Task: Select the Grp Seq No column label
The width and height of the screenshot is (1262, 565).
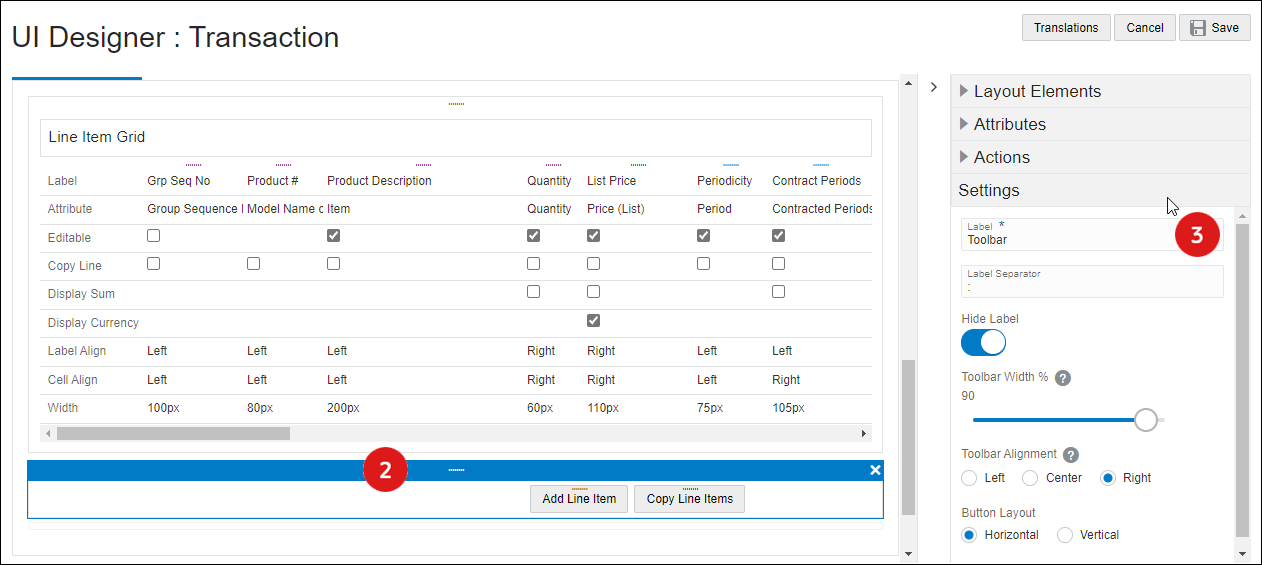Action: click(x=179, y=181)
